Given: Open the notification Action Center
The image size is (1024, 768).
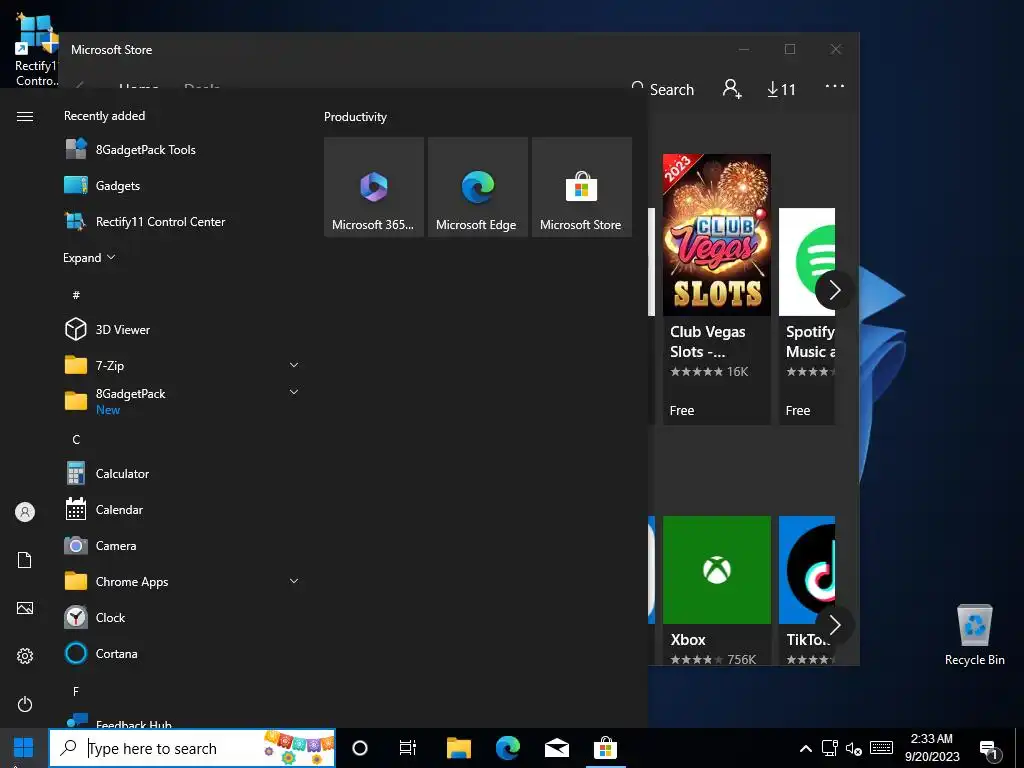Looking at the screenshot, I should 990,748.
